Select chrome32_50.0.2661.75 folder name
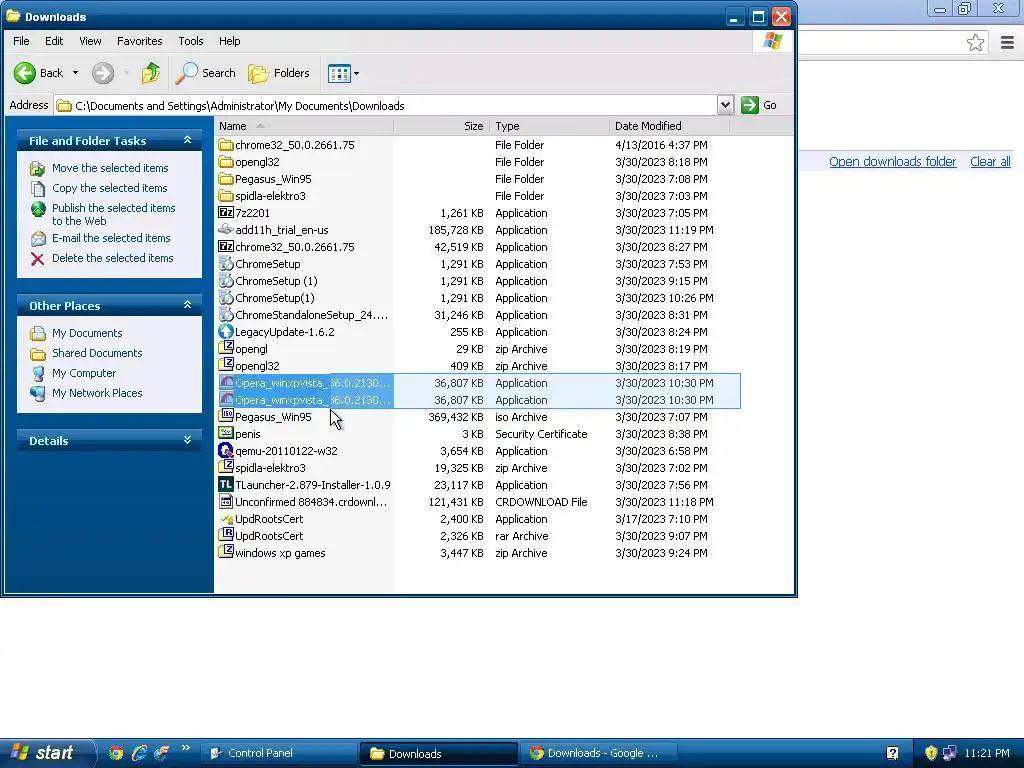The image size is (1024, 768). pyautogui.click(x=295, y=145)
